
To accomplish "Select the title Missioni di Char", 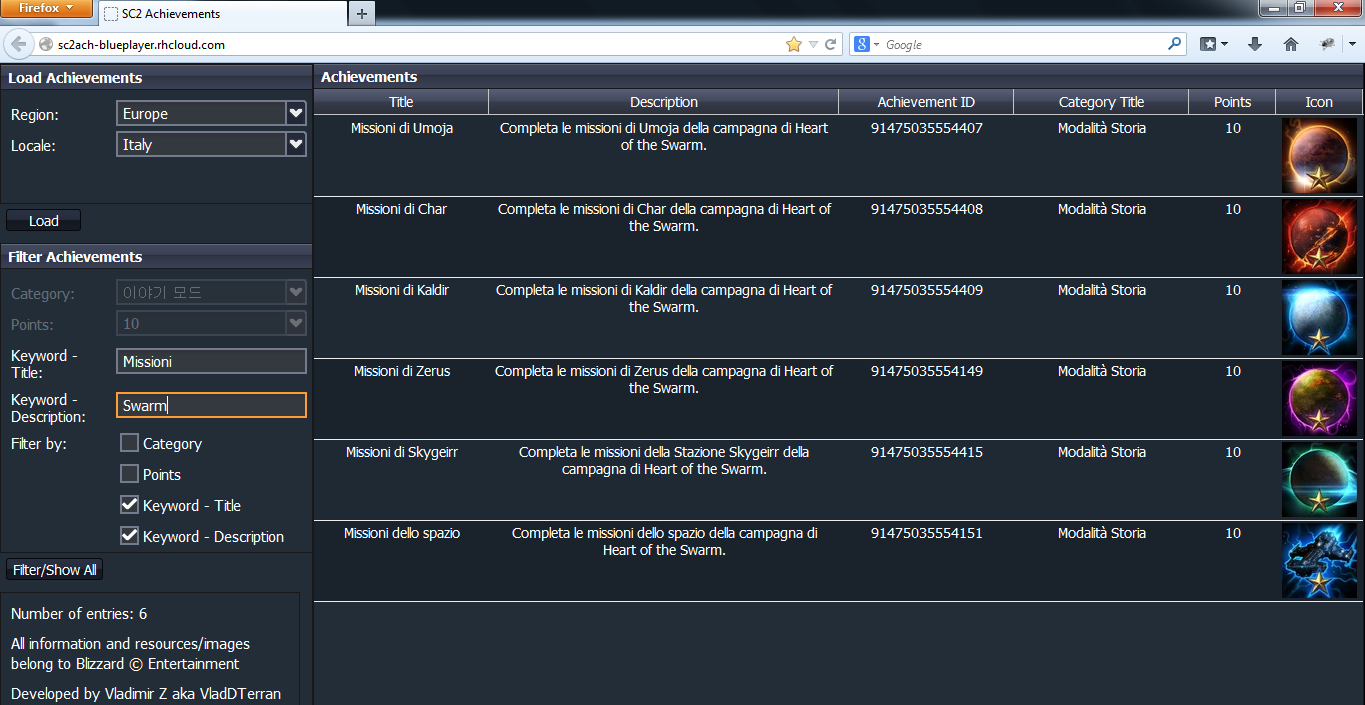I will point(401,209).
